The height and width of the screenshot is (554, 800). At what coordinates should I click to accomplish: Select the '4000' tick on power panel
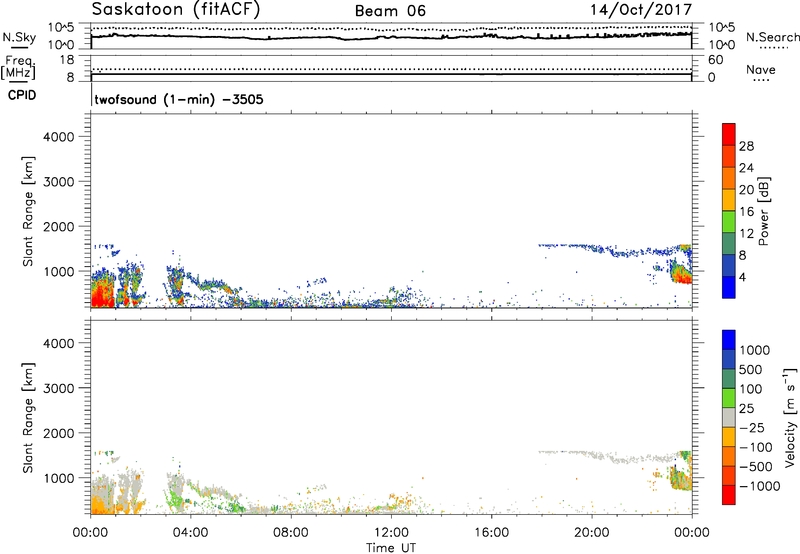(58, 137)
